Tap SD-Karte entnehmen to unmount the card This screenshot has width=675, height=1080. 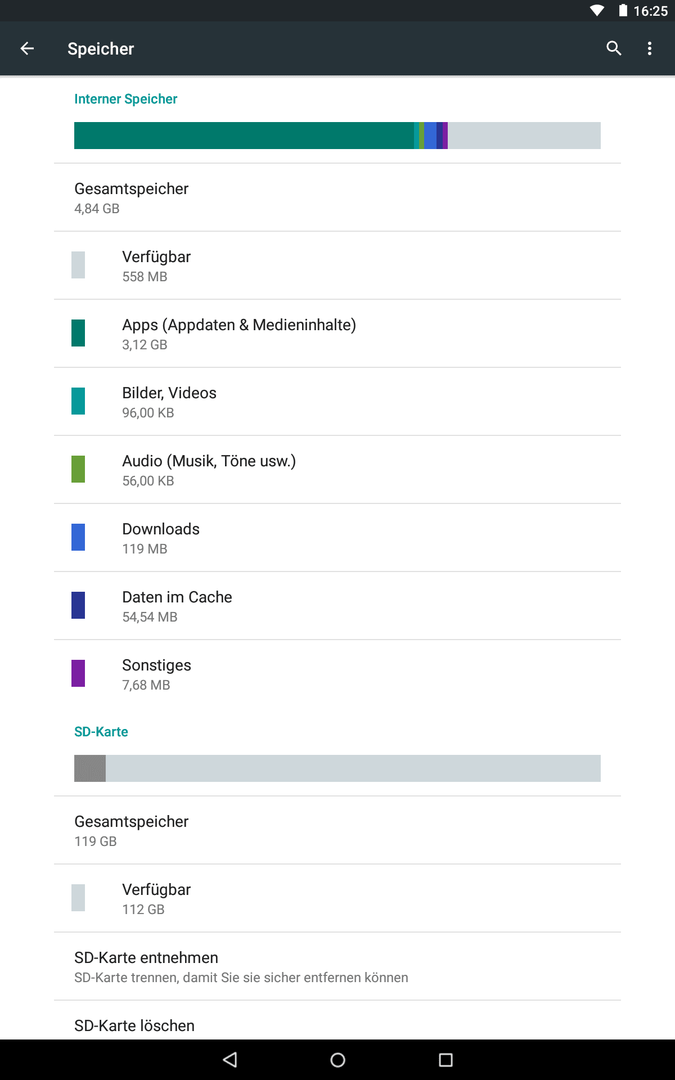(338, 966)
